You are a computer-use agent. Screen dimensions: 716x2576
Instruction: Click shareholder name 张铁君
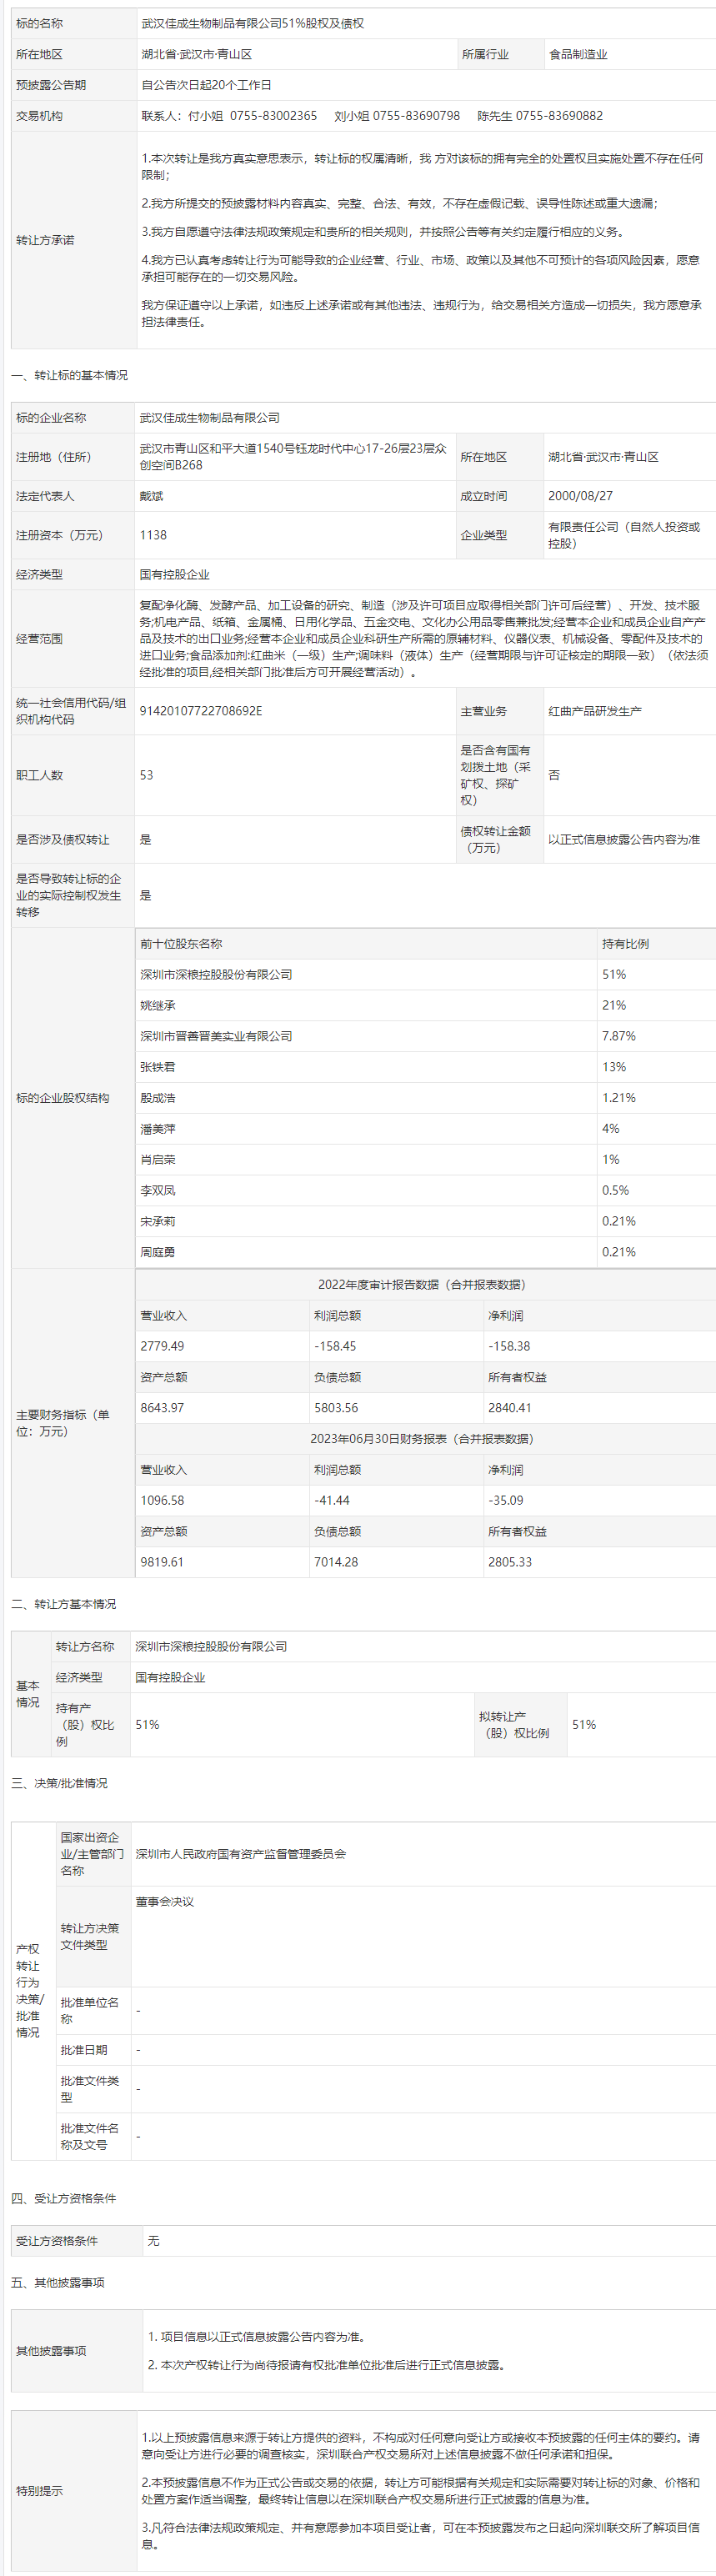click(x=158, y=1067)
